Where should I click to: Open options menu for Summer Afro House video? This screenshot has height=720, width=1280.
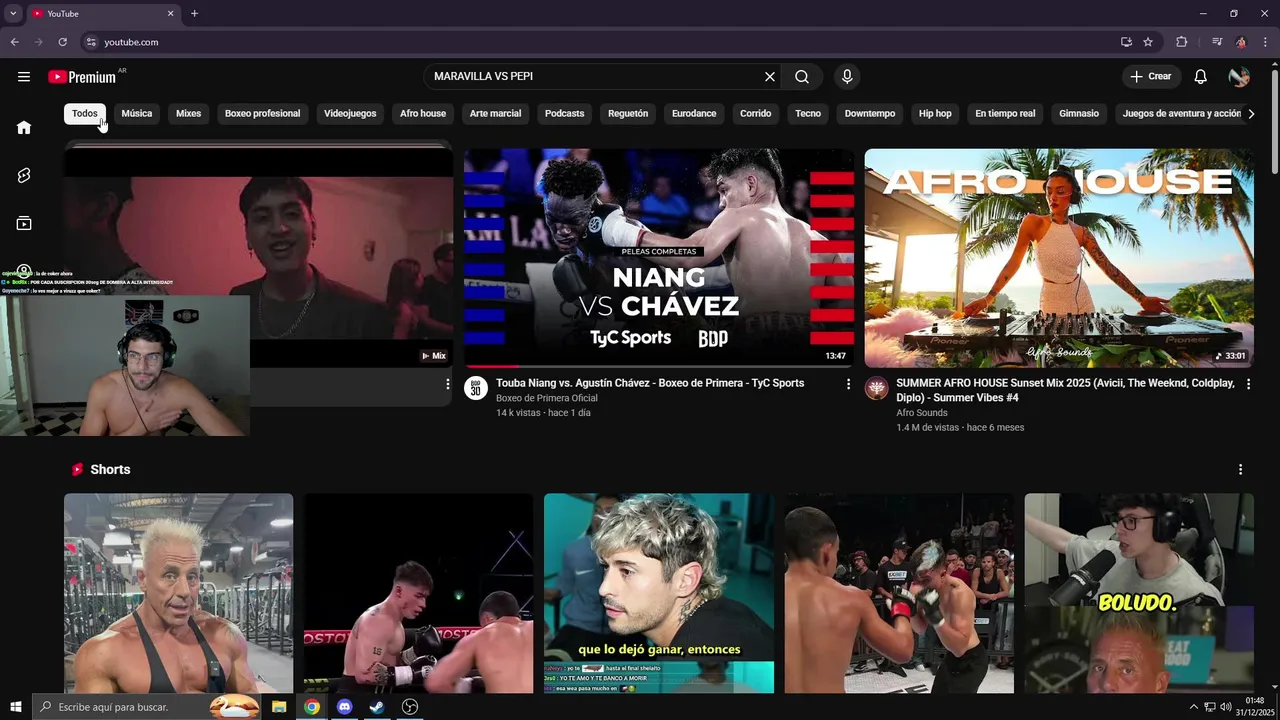point(1248,384)
